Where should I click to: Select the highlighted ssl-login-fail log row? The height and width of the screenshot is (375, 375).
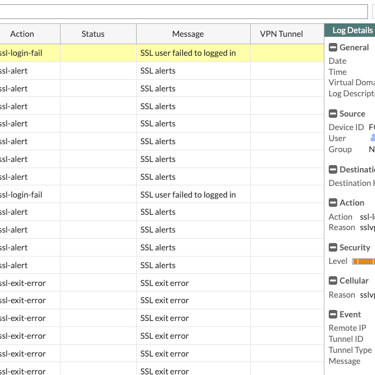click(x=162, y=53)
